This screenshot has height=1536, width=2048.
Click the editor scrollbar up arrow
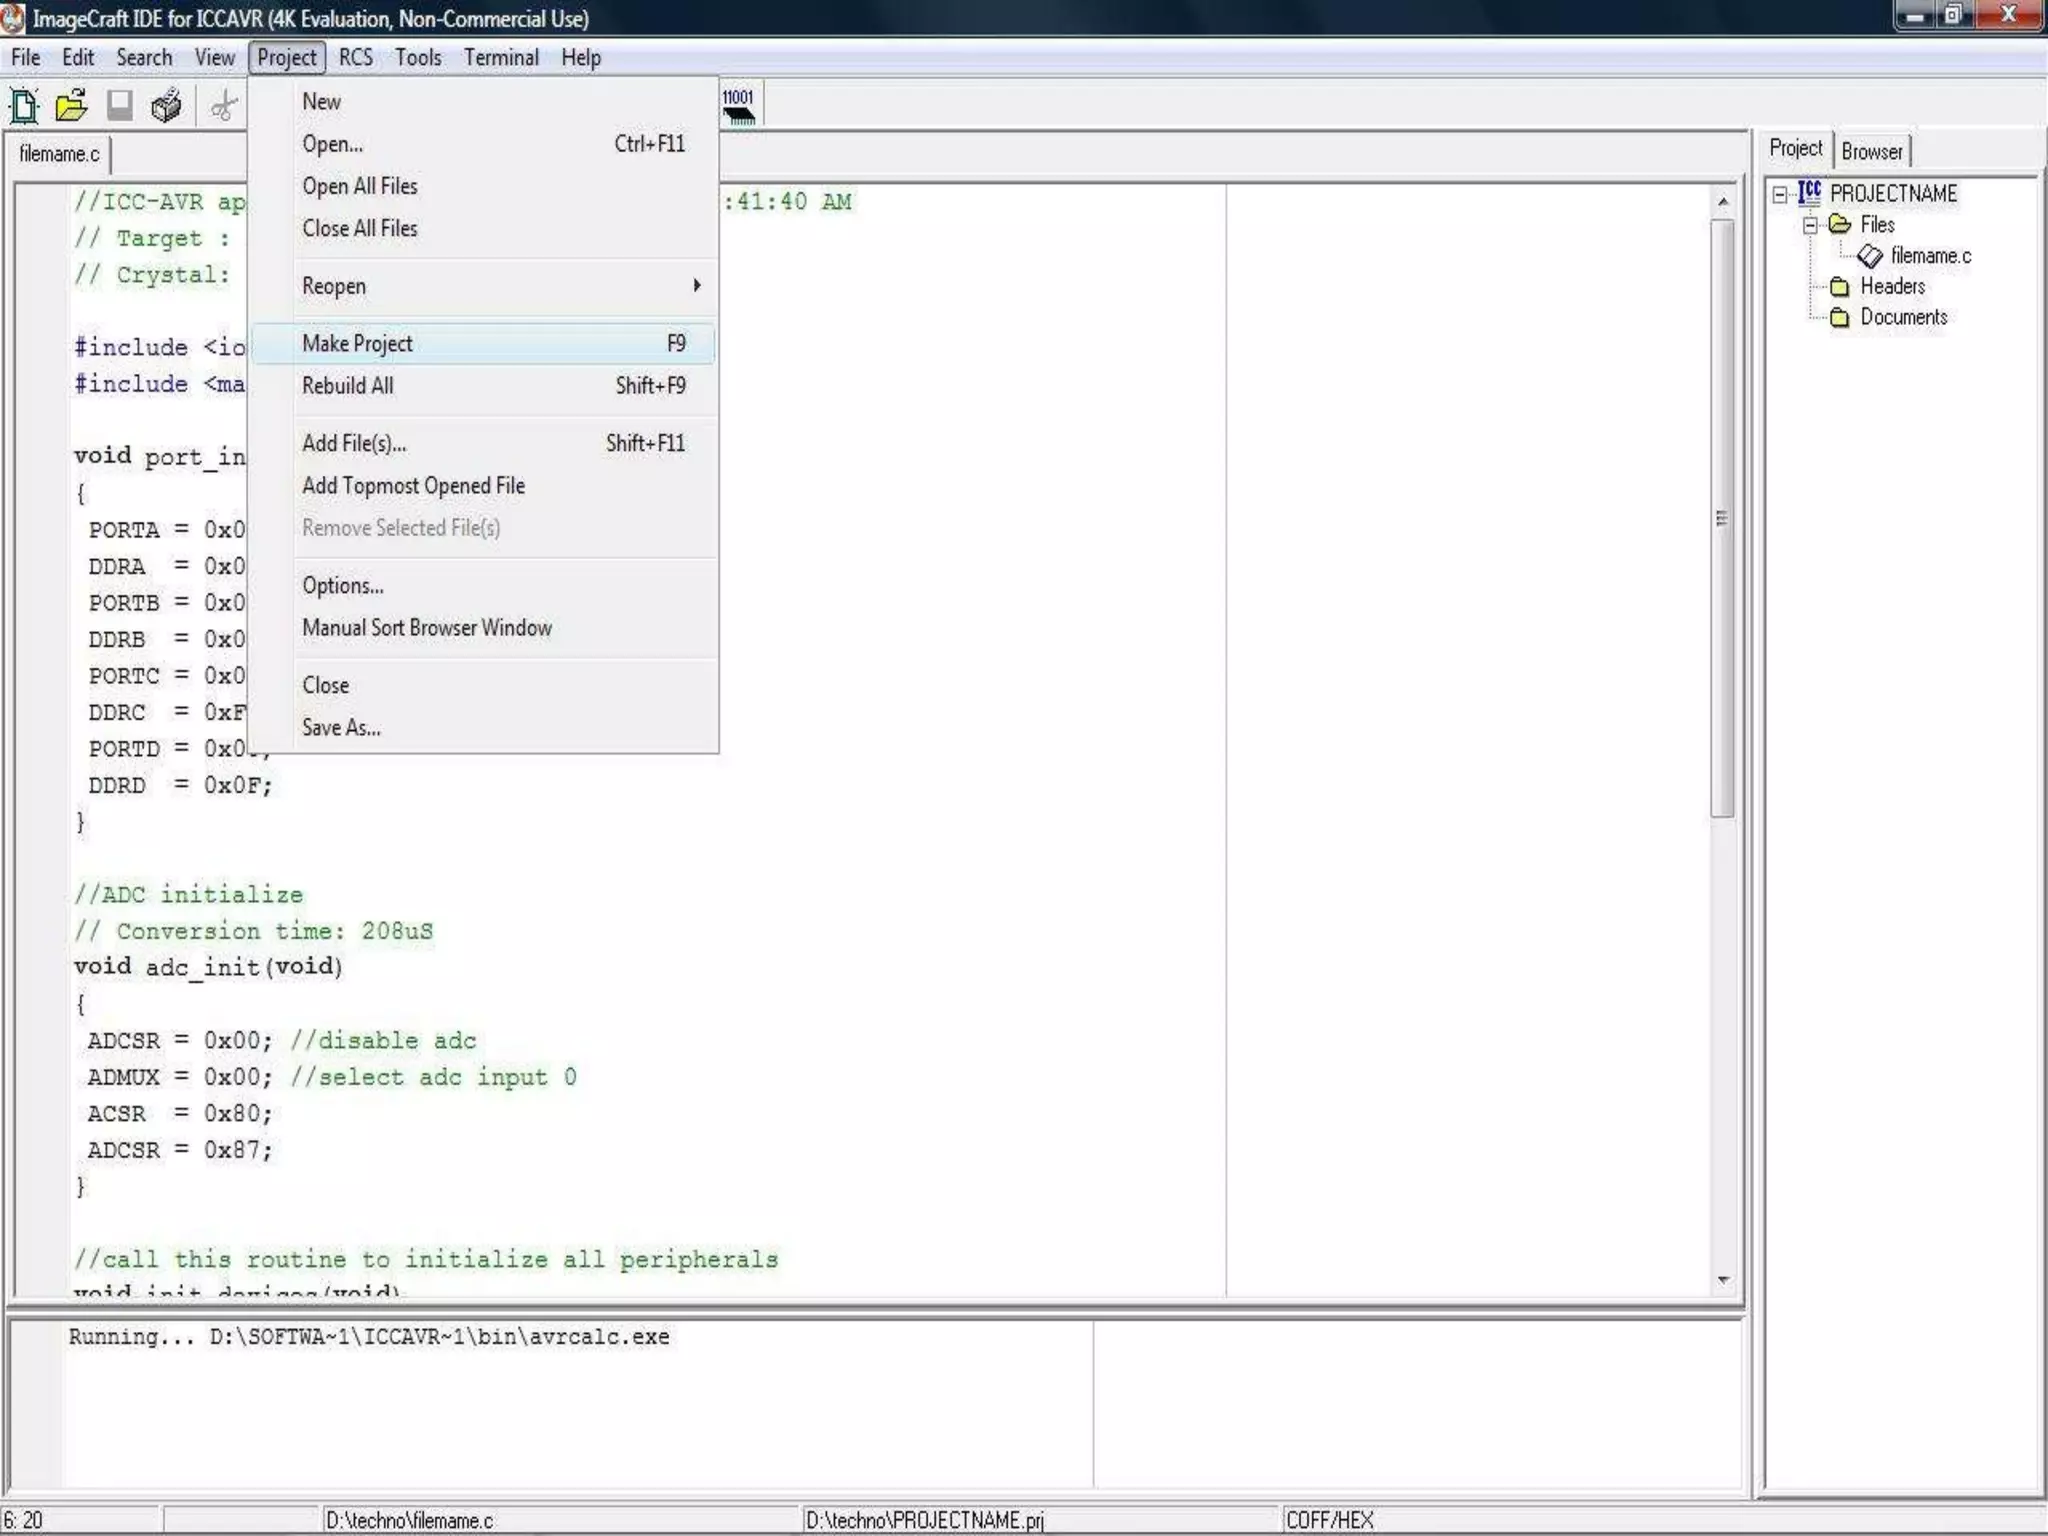[x=1722, y=202]
